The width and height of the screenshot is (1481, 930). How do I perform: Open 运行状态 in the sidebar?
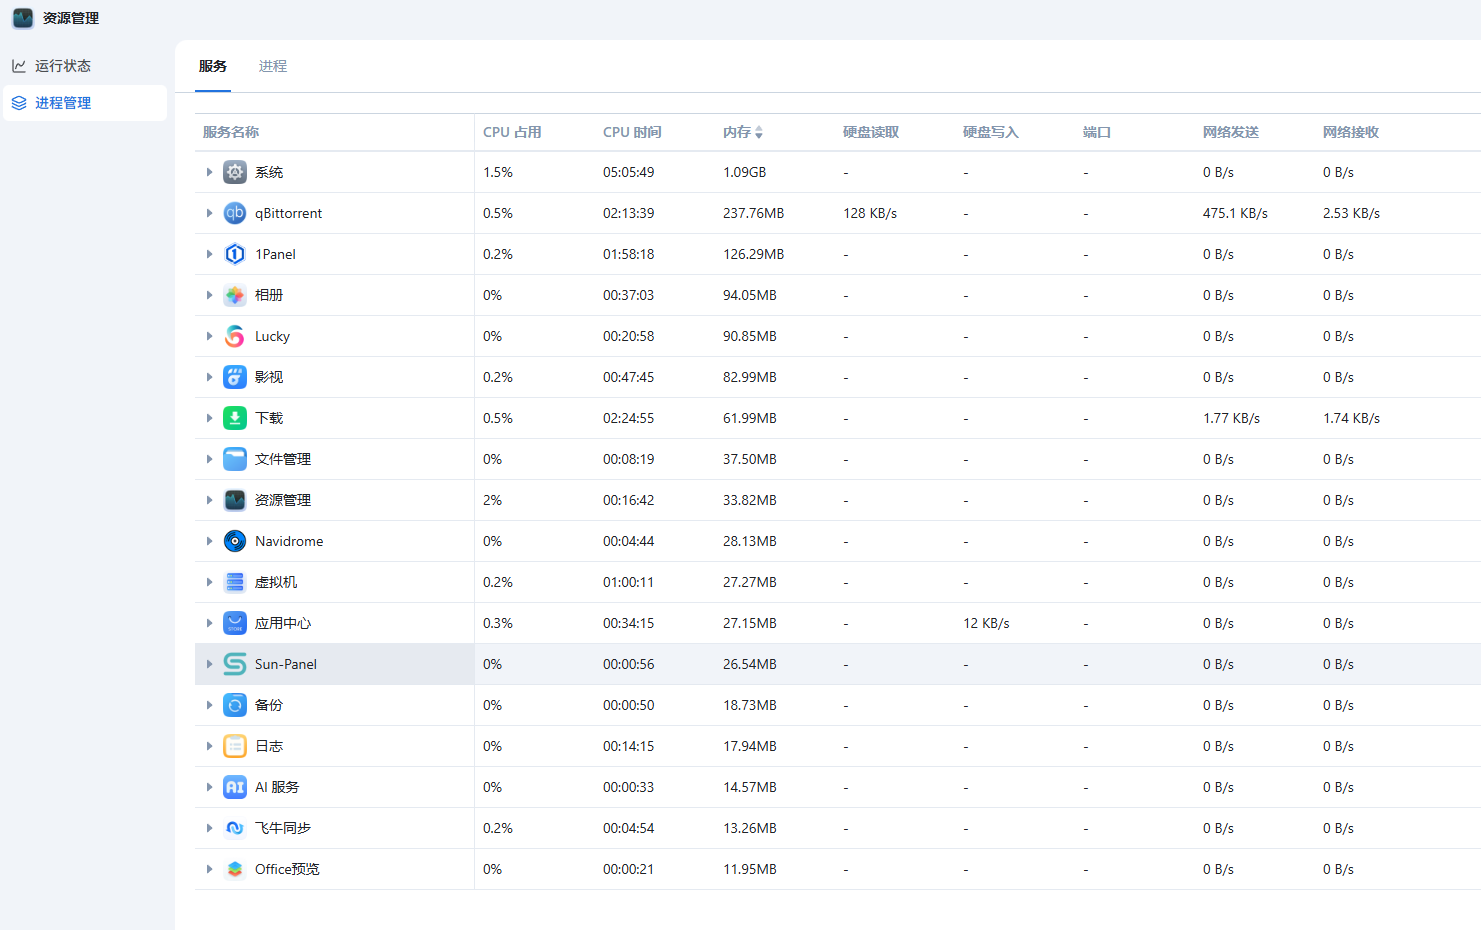62,66
